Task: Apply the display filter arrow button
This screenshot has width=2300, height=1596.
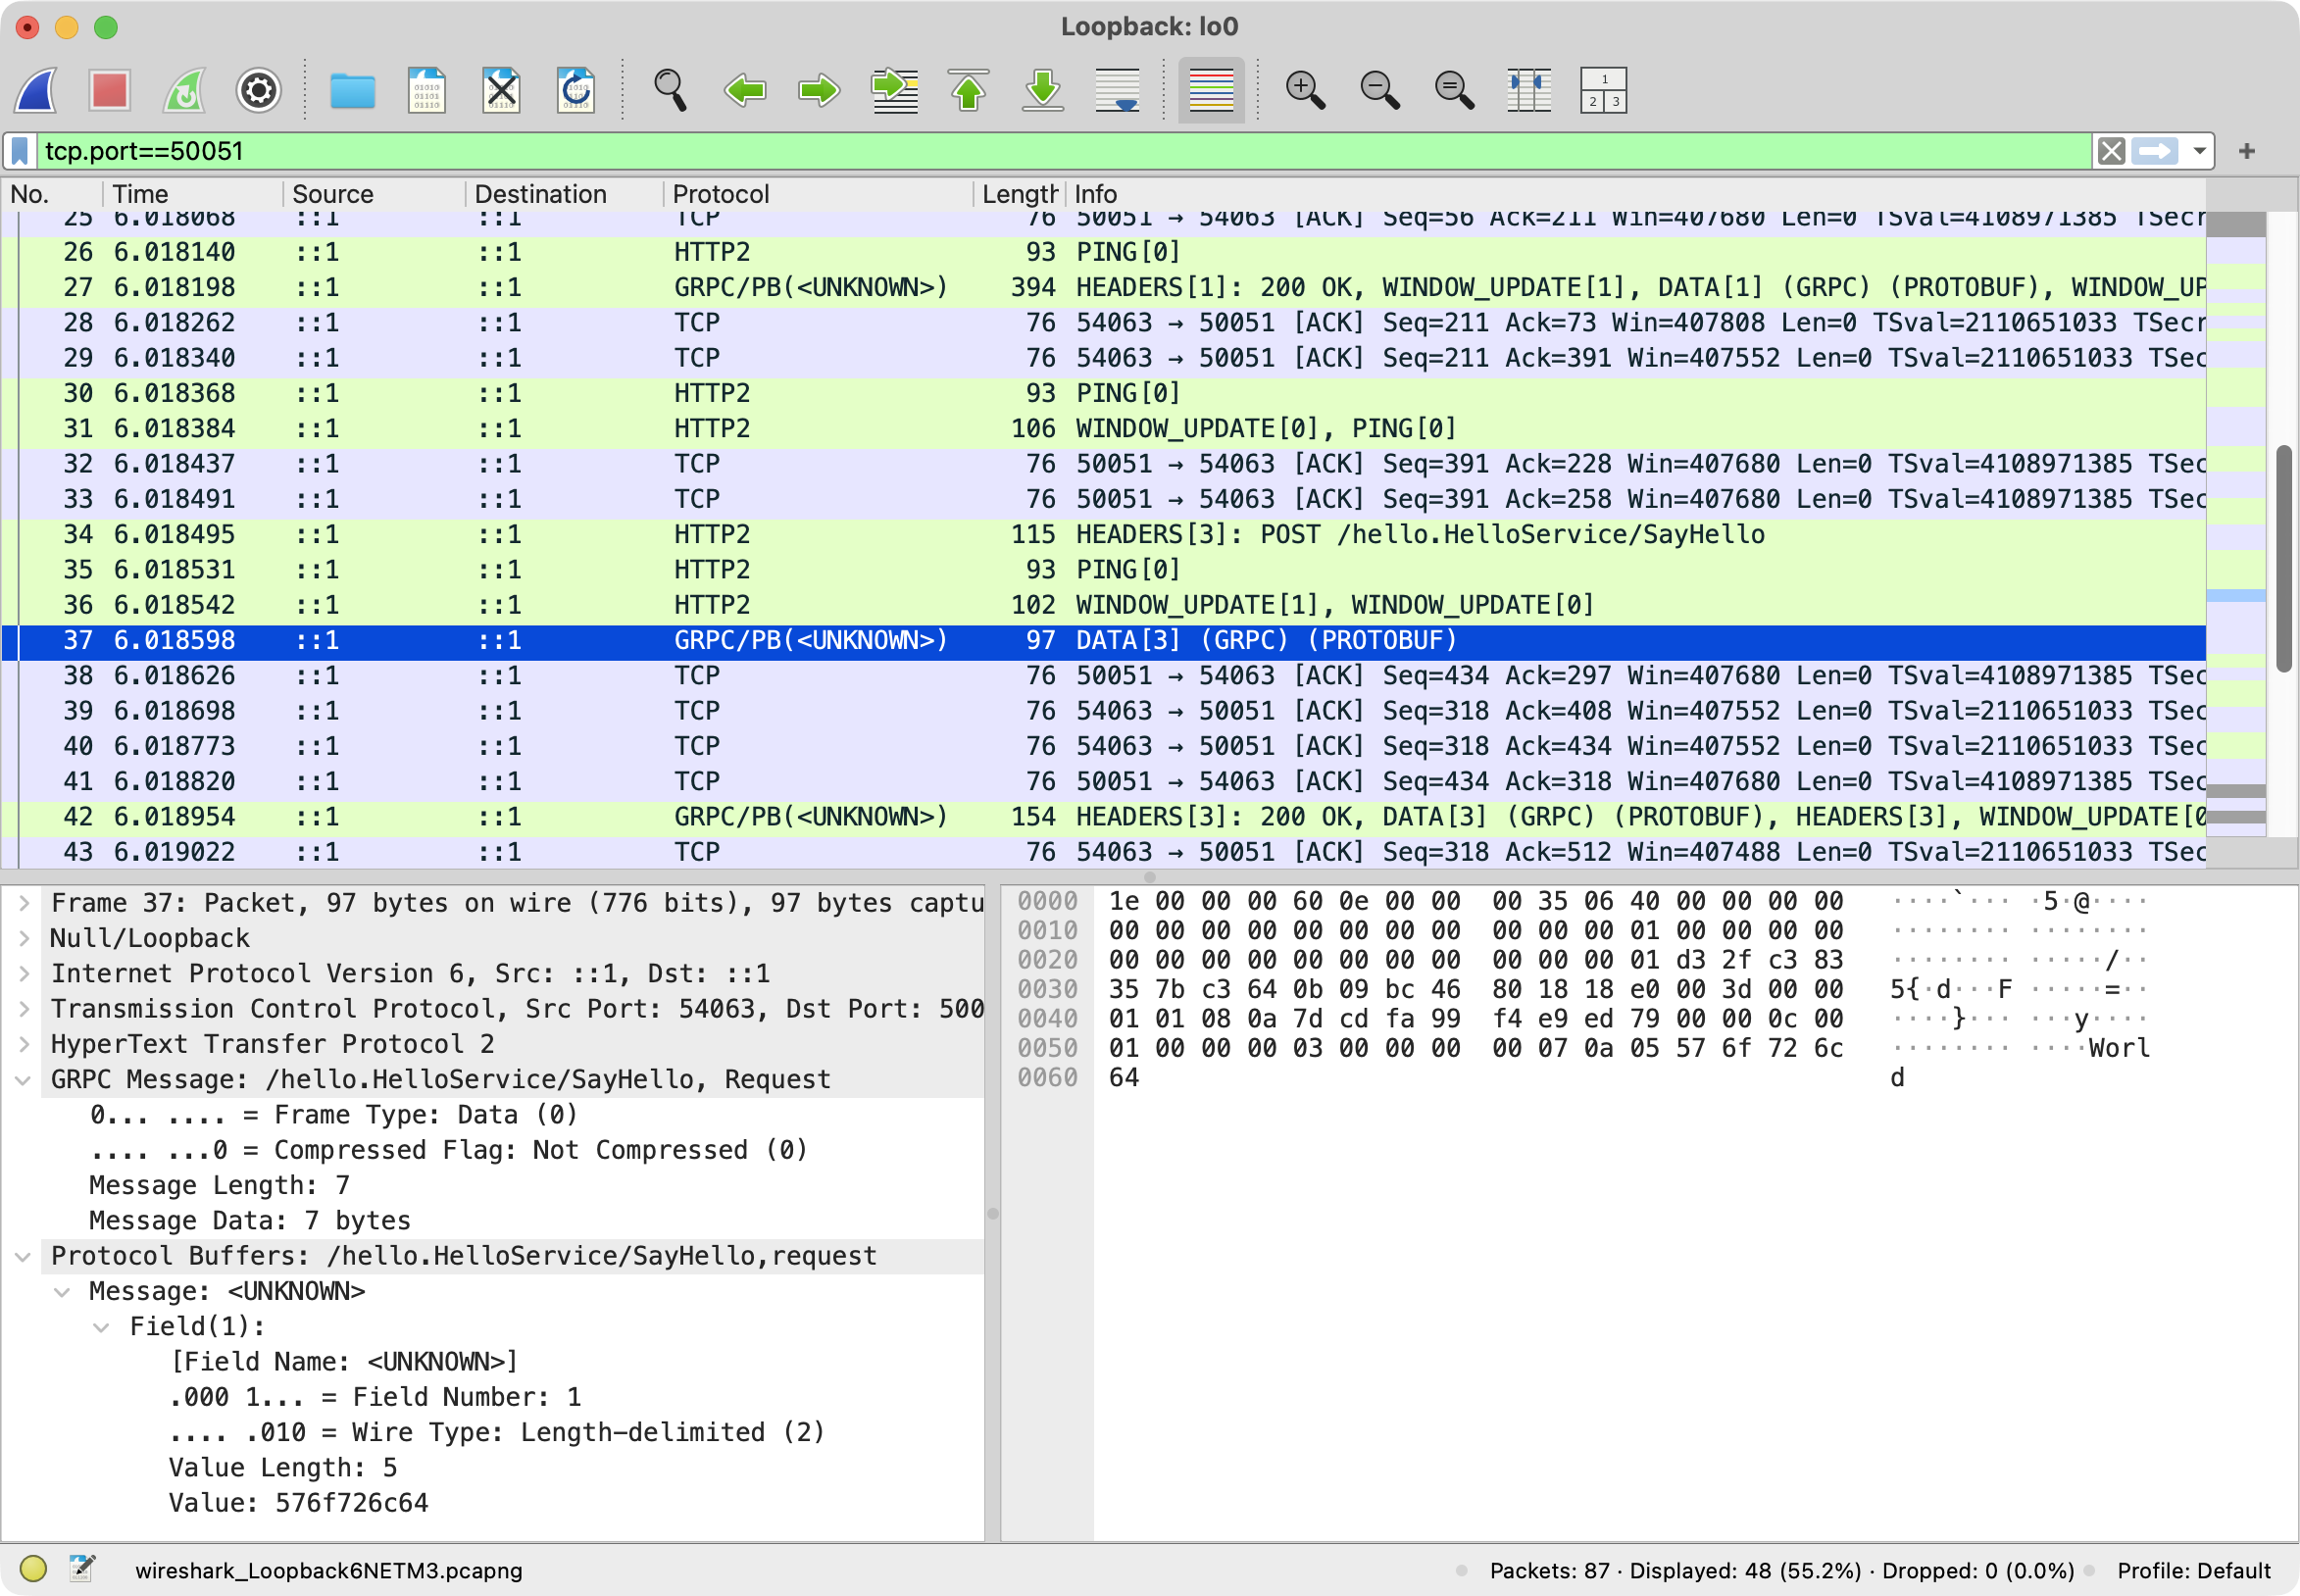Action: [2154, 151]
